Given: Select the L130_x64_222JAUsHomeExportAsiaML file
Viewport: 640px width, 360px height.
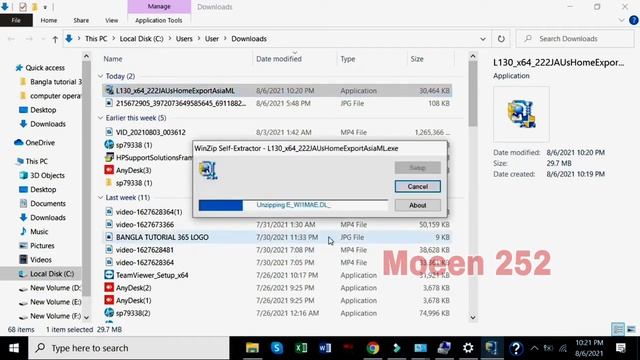Looking at the screenshot, I should pyautogui.click(x=277, y=91).
